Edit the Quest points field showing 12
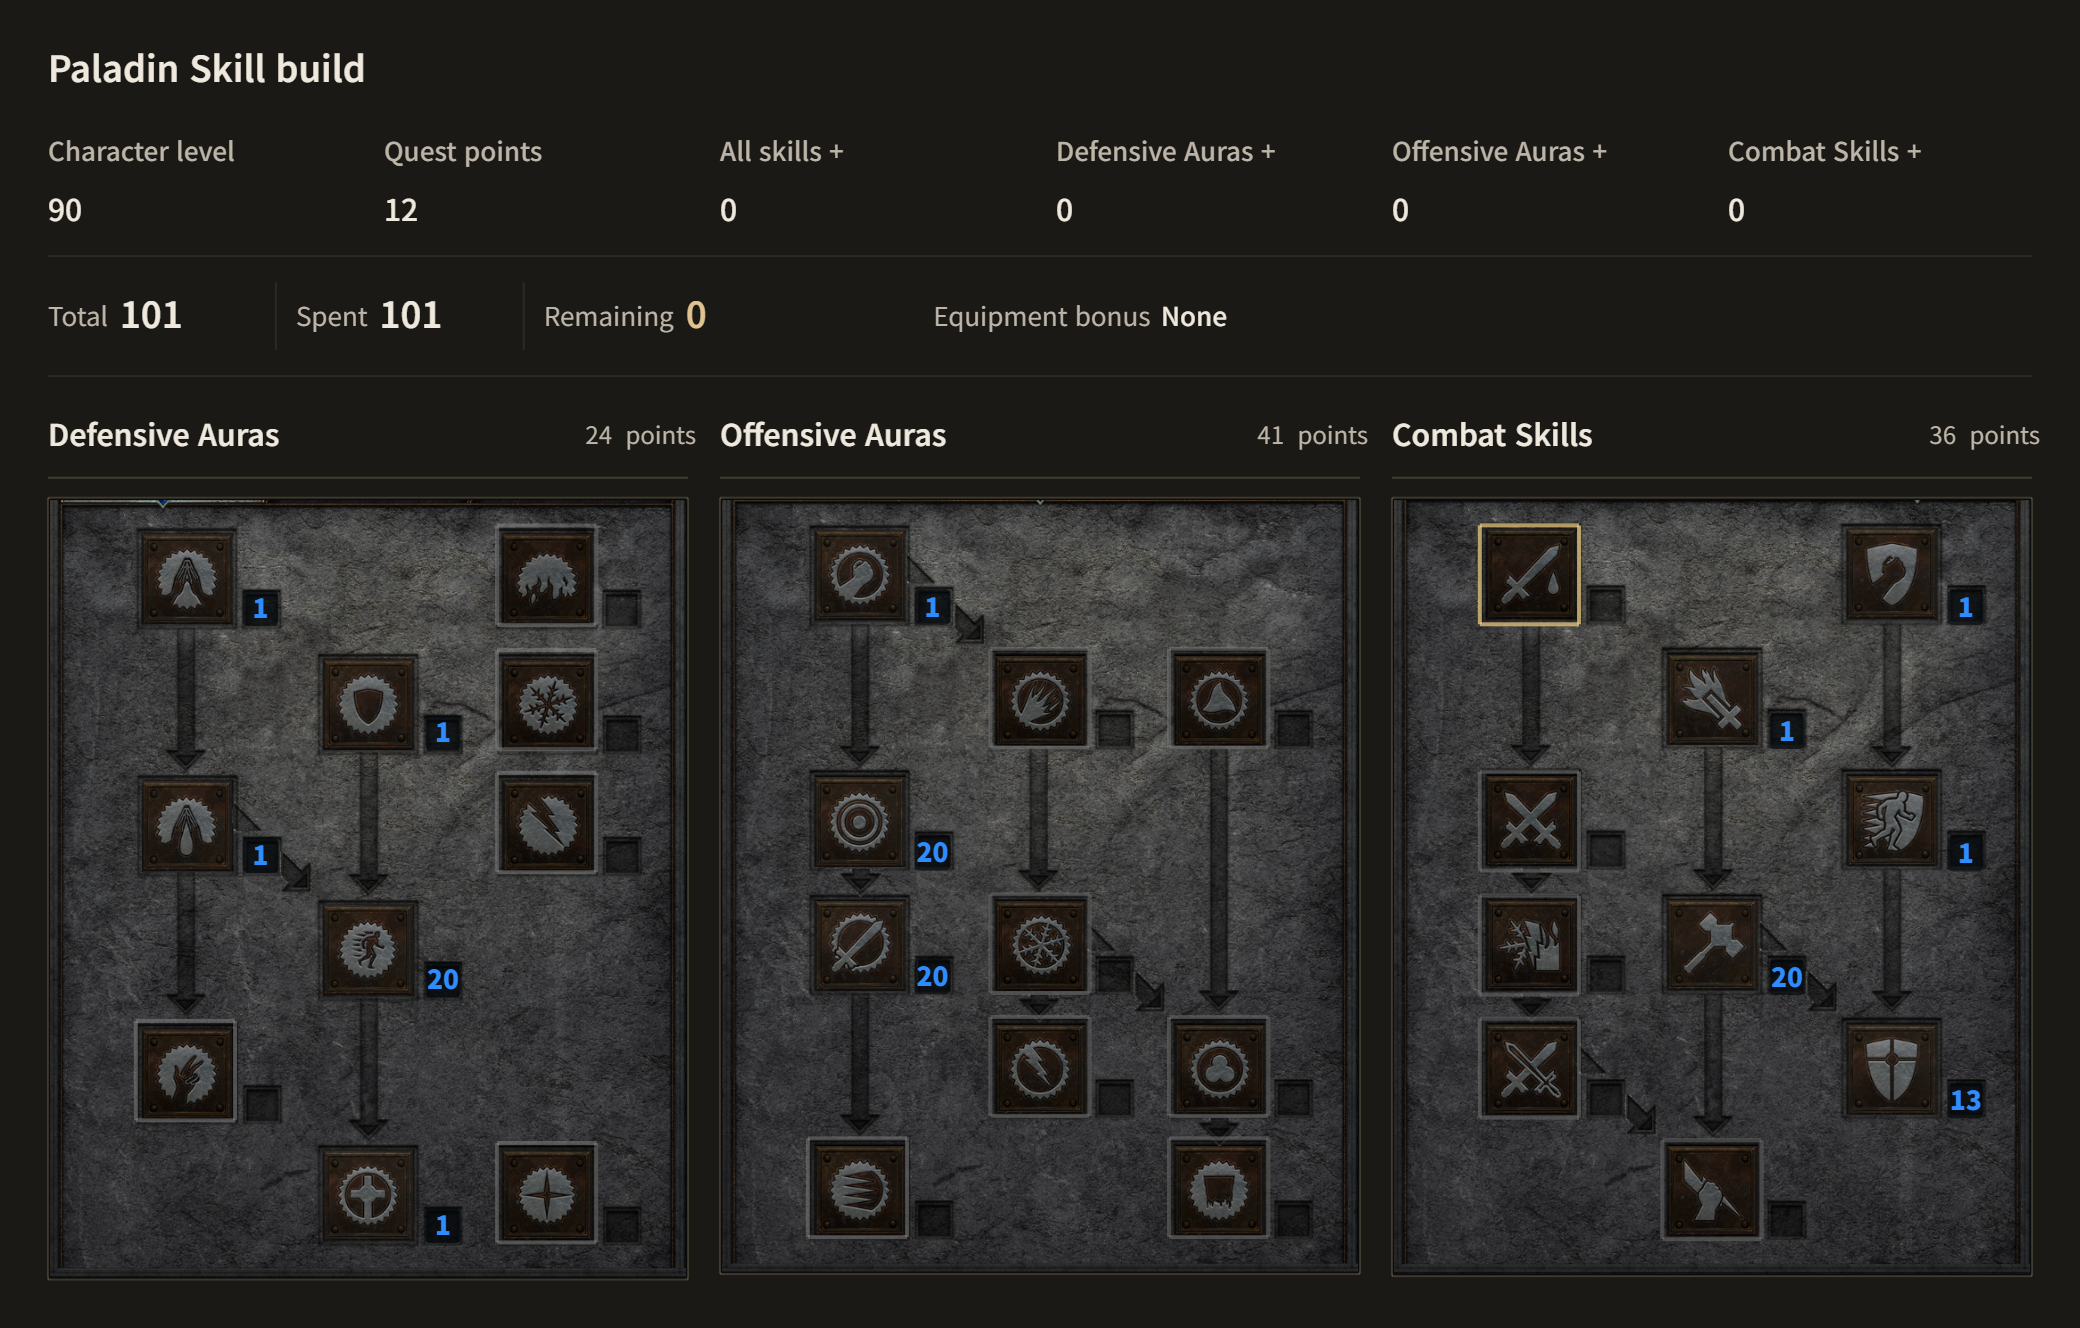 point(402,210)
